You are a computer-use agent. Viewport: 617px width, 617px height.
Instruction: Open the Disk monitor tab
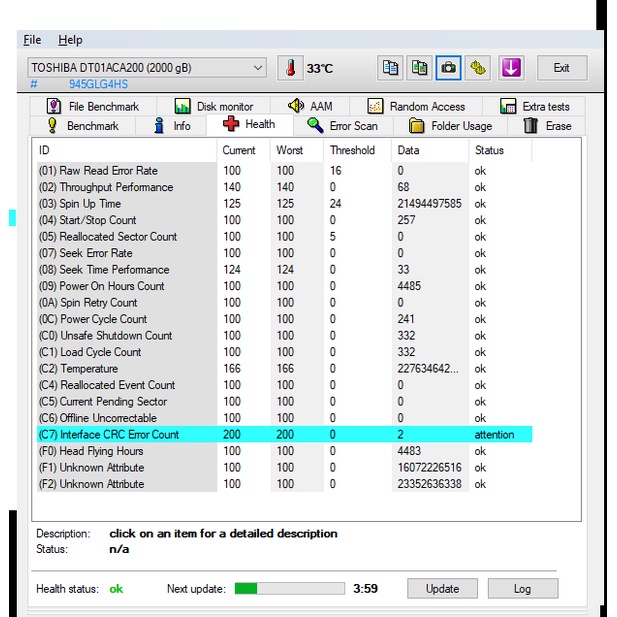[x=213, y=107]
